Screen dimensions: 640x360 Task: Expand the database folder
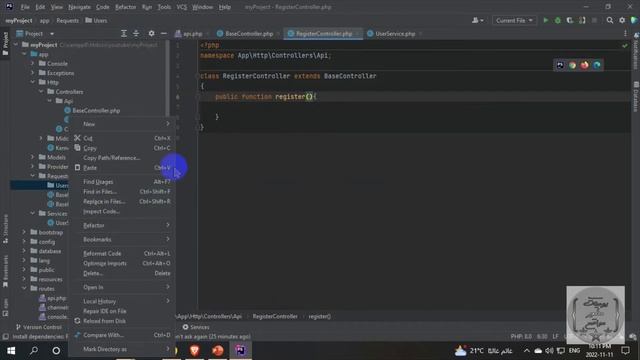click(24, 251)
